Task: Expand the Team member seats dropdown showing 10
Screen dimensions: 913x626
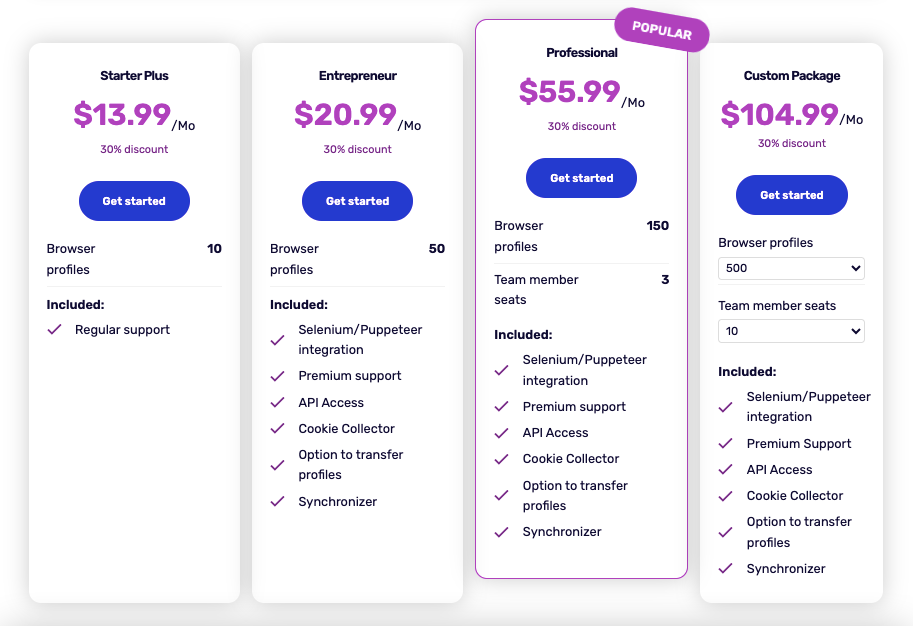Action: point(791,331)
